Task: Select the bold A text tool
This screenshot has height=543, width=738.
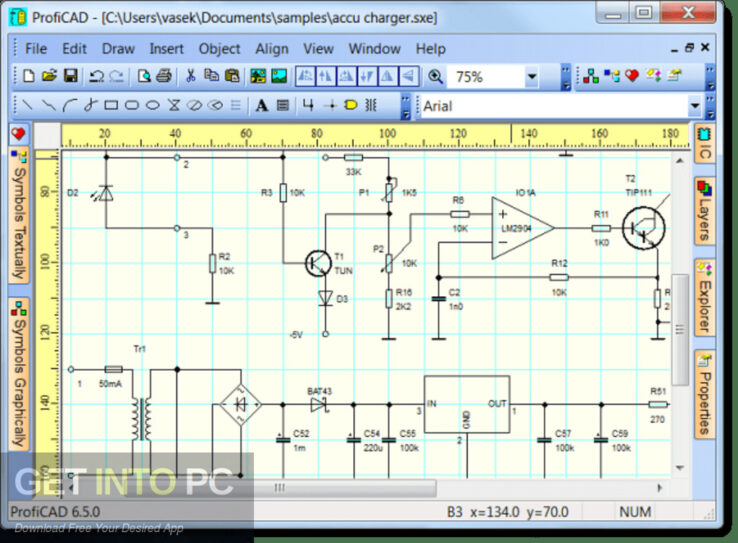Action: pos(262,105)
